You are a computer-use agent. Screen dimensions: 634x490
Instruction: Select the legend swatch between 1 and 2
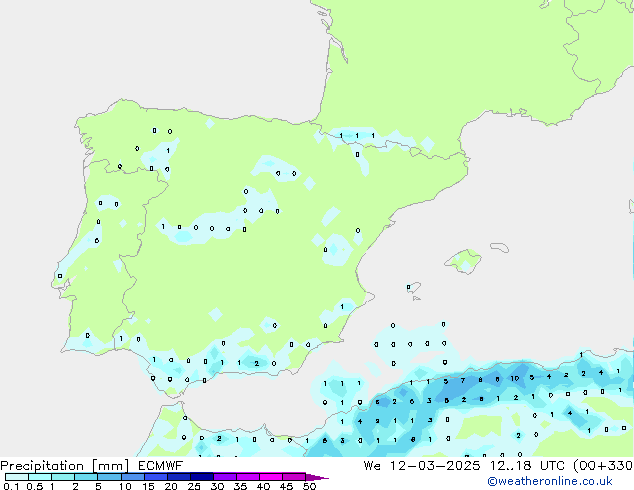pyautogui.click(x=63, y=477)
